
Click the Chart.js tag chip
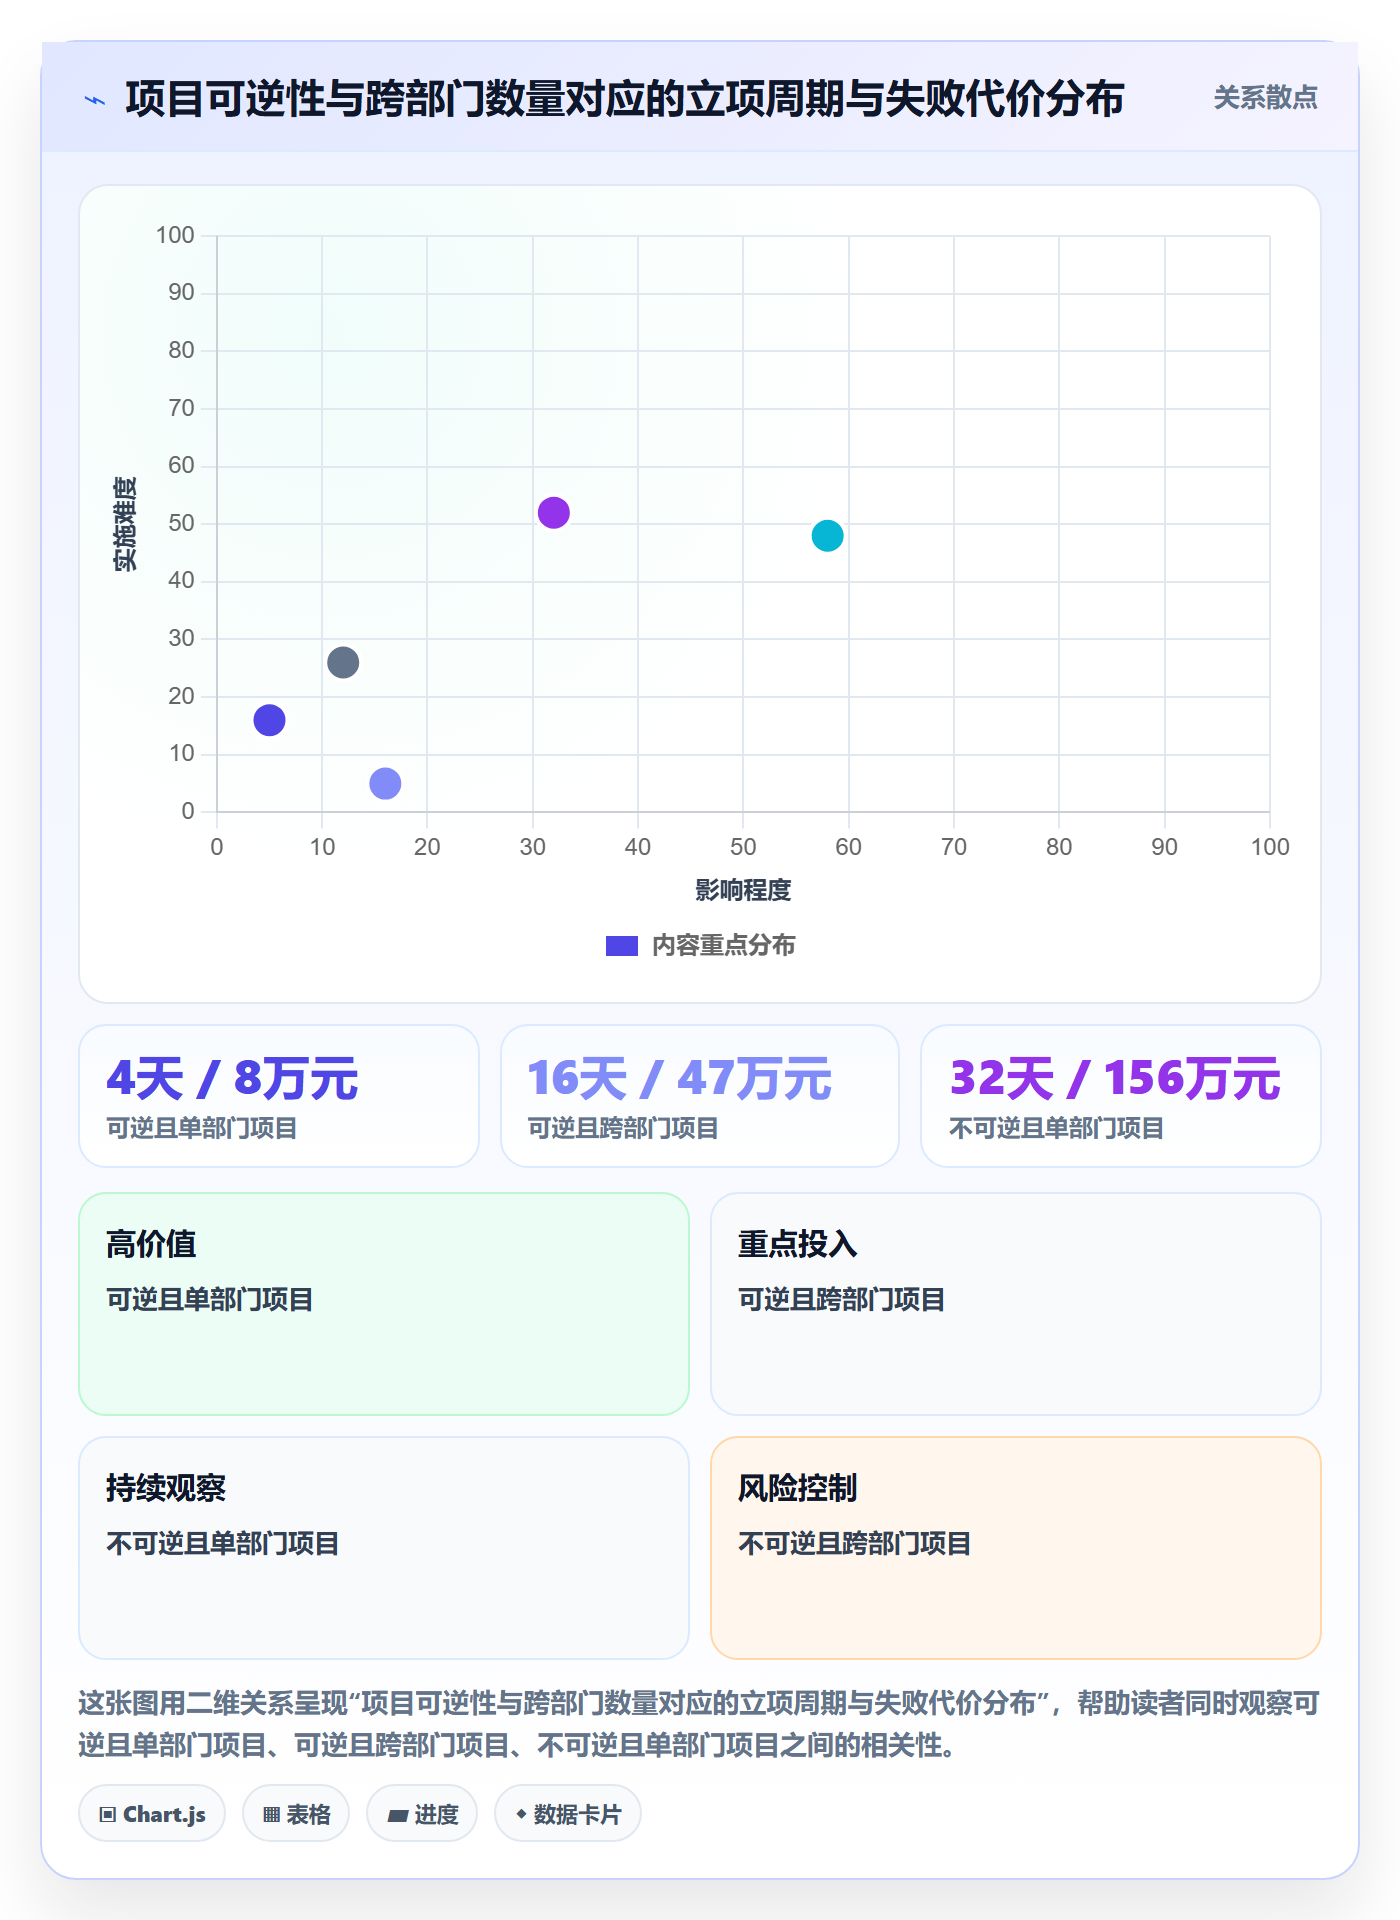pyautogui.click(x=152, y=1814)
